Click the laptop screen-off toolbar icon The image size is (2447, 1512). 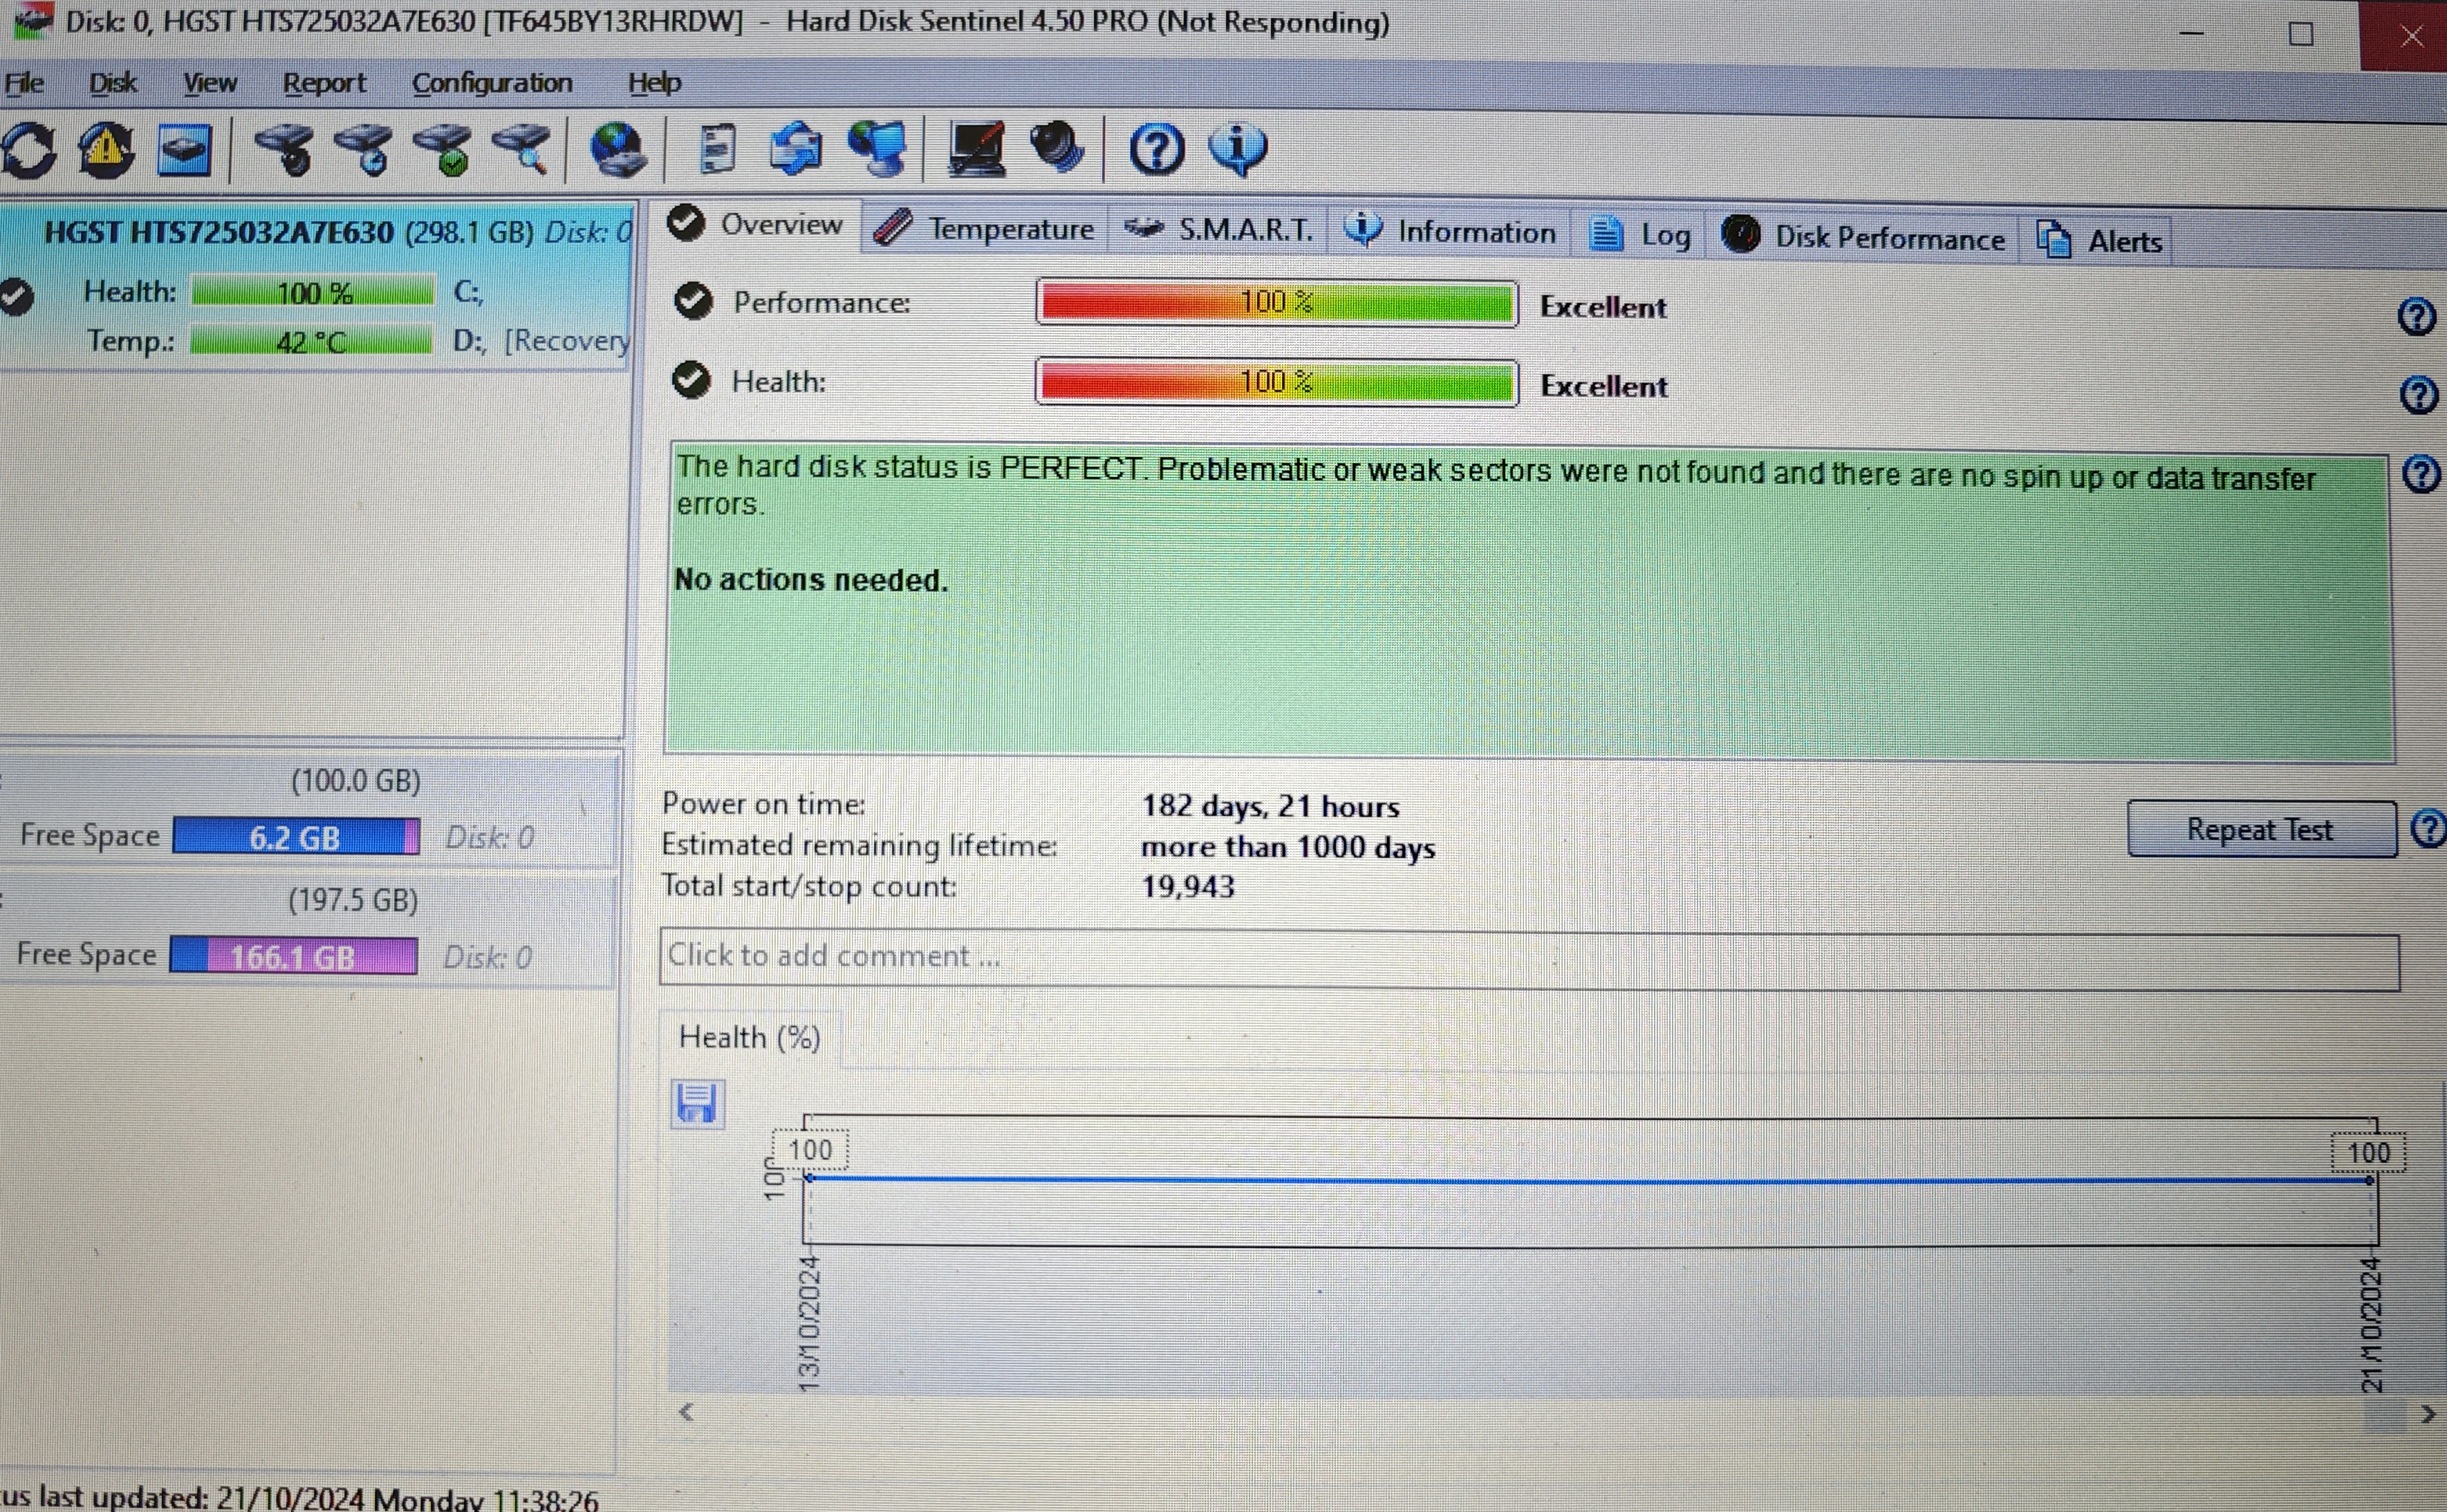[x=976, y=150]
